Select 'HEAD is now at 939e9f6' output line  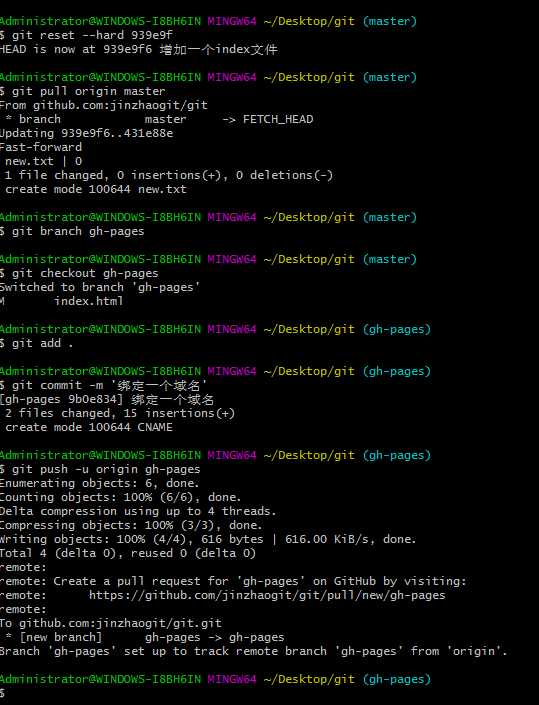point(138,49)
